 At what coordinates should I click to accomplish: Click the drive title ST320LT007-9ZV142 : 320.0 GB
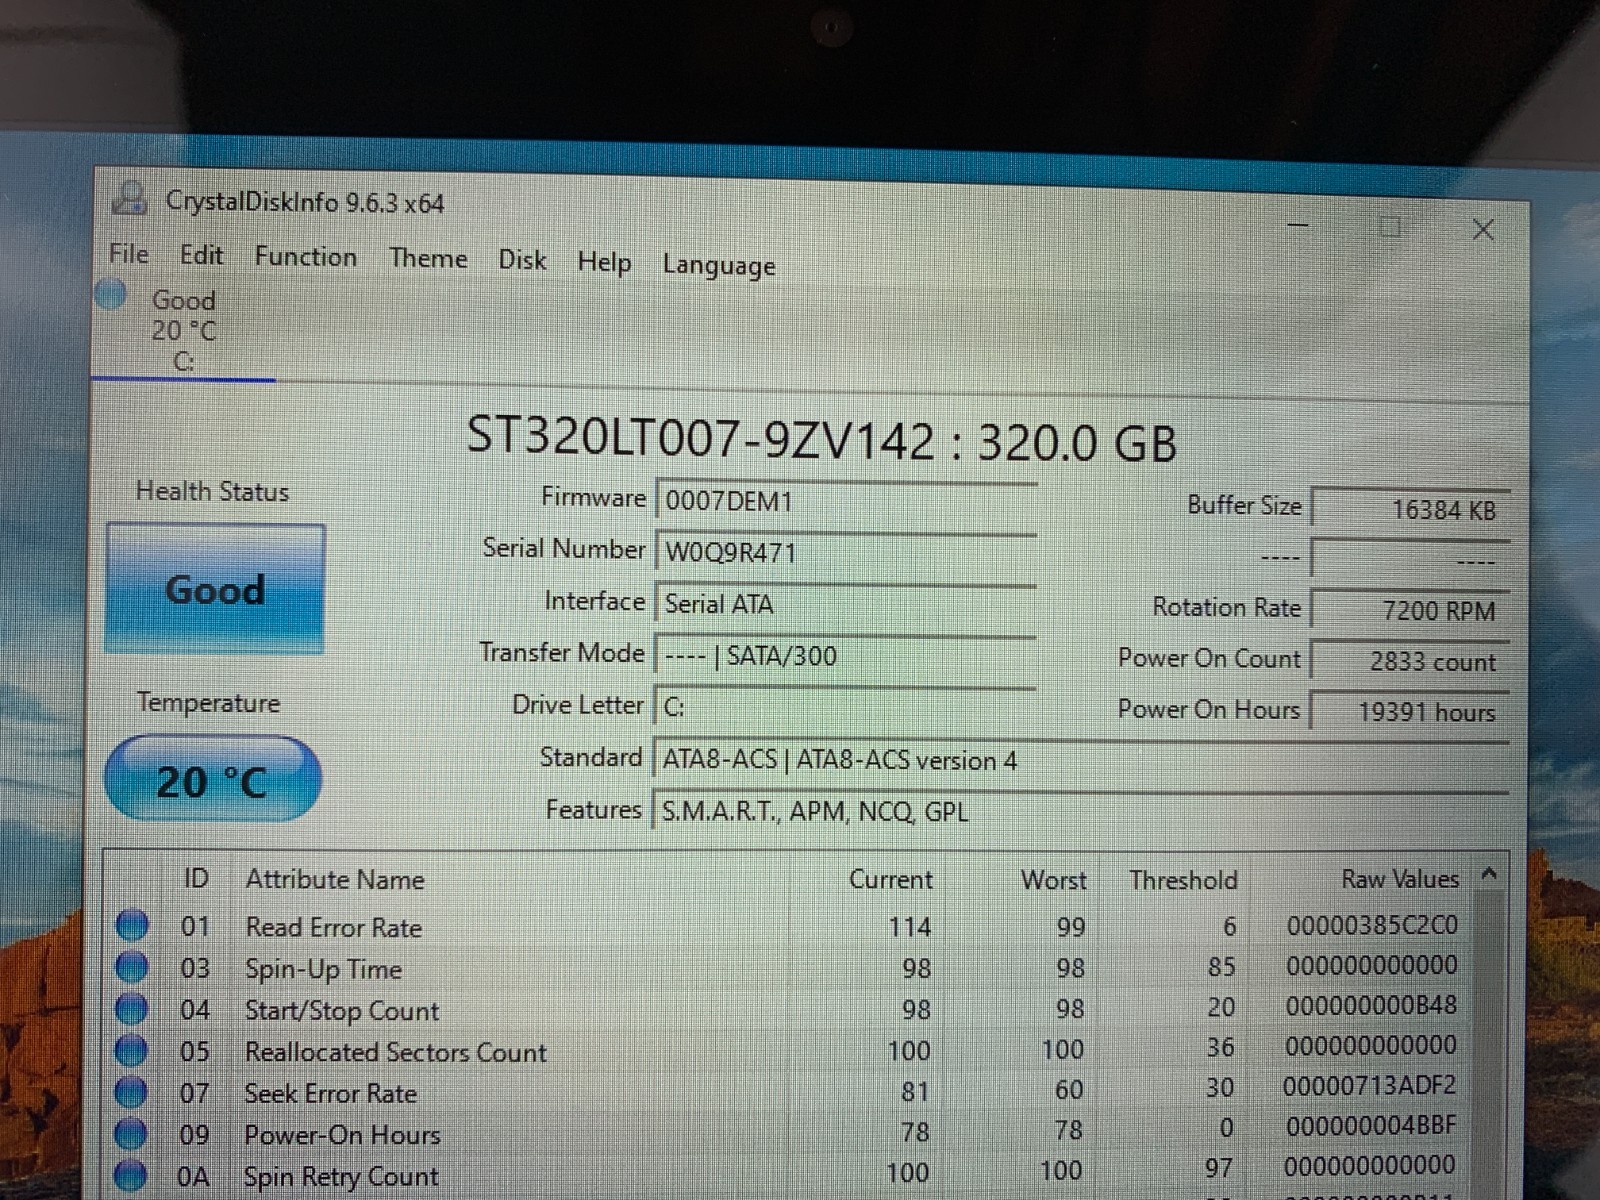(822, 441)
